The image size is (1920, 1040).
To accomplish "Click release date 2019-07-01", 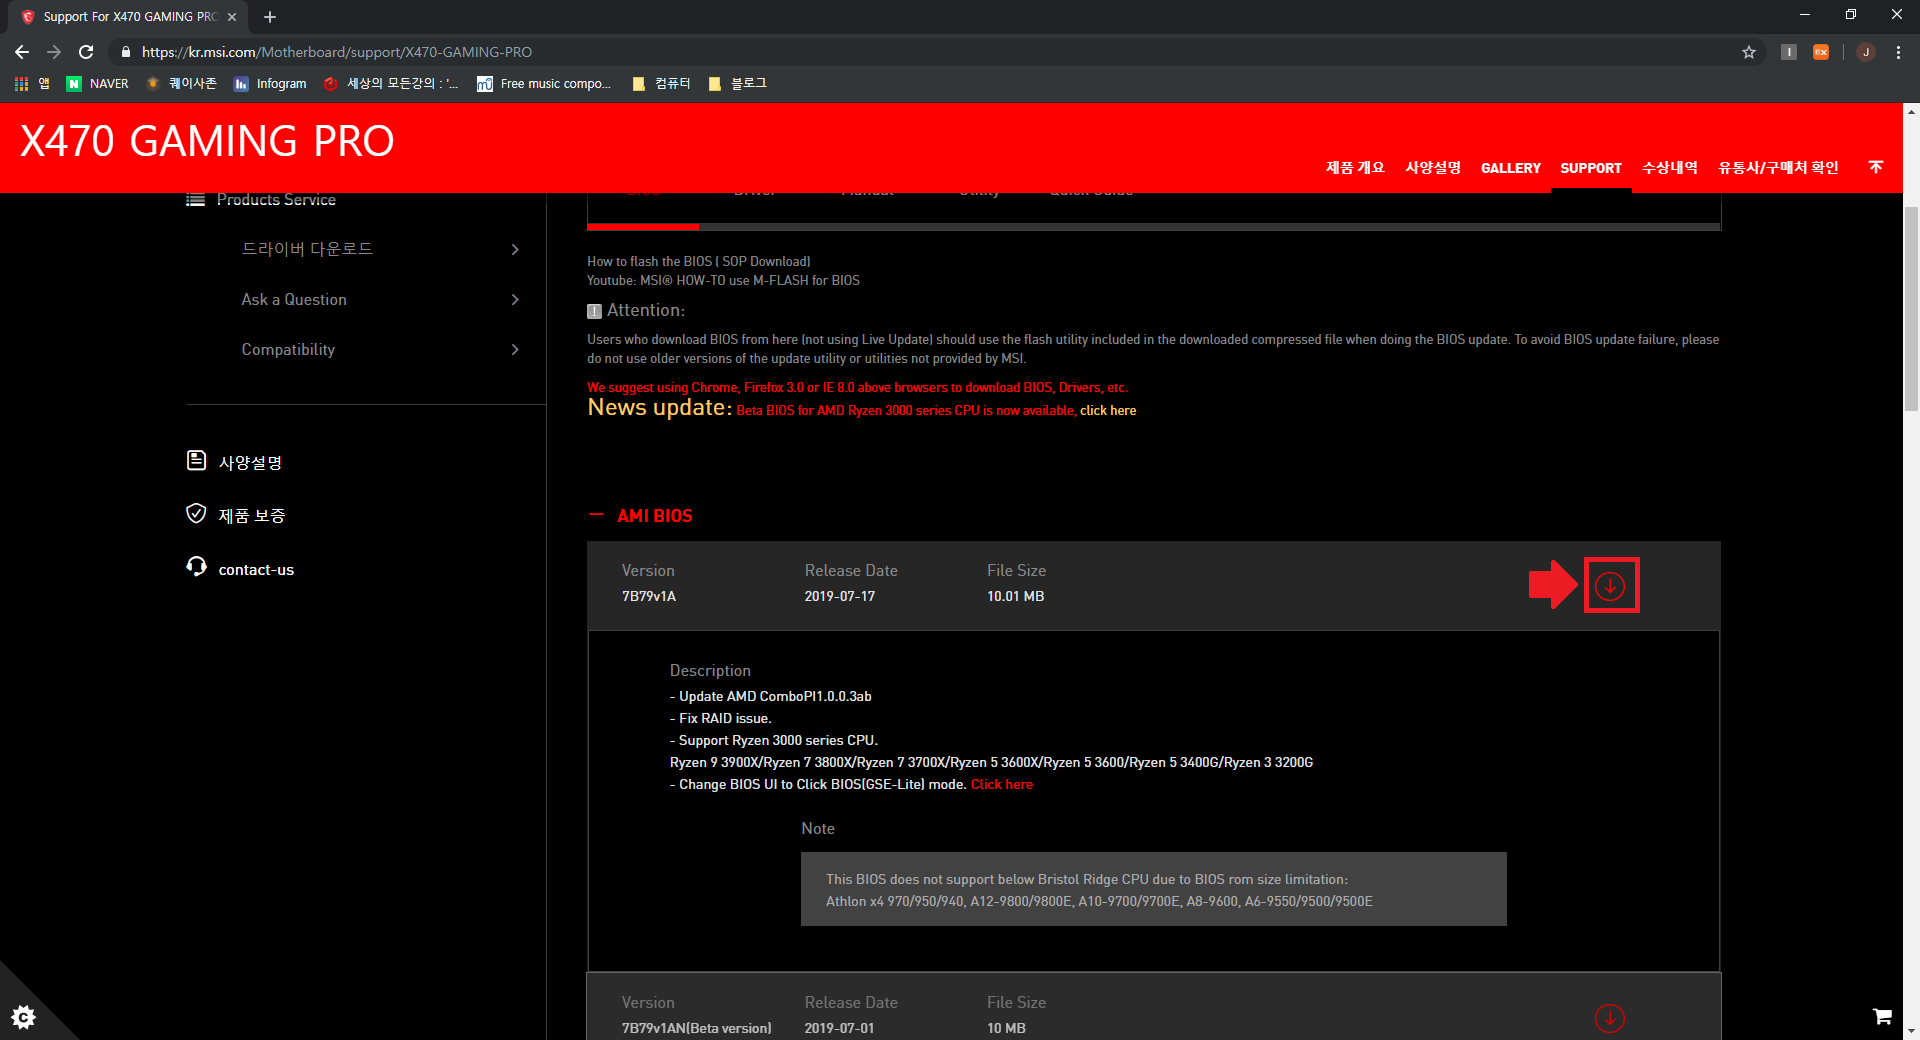I will point(839,1028).
